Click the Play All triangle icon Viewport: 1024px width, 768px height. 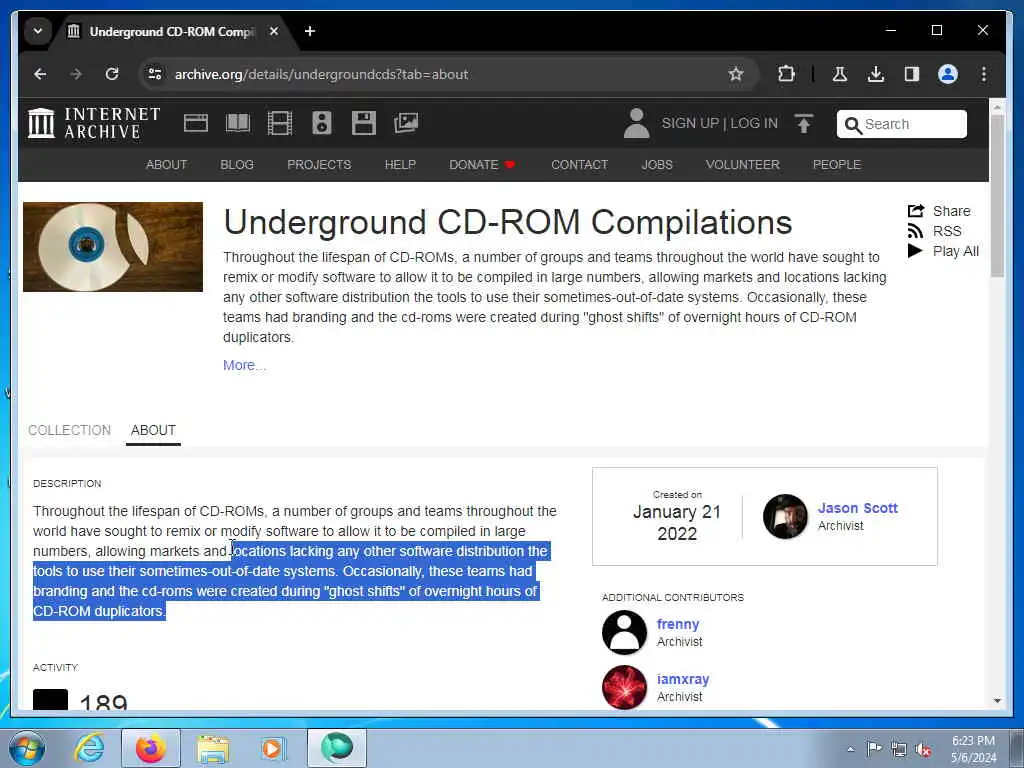tap(915, 251)
